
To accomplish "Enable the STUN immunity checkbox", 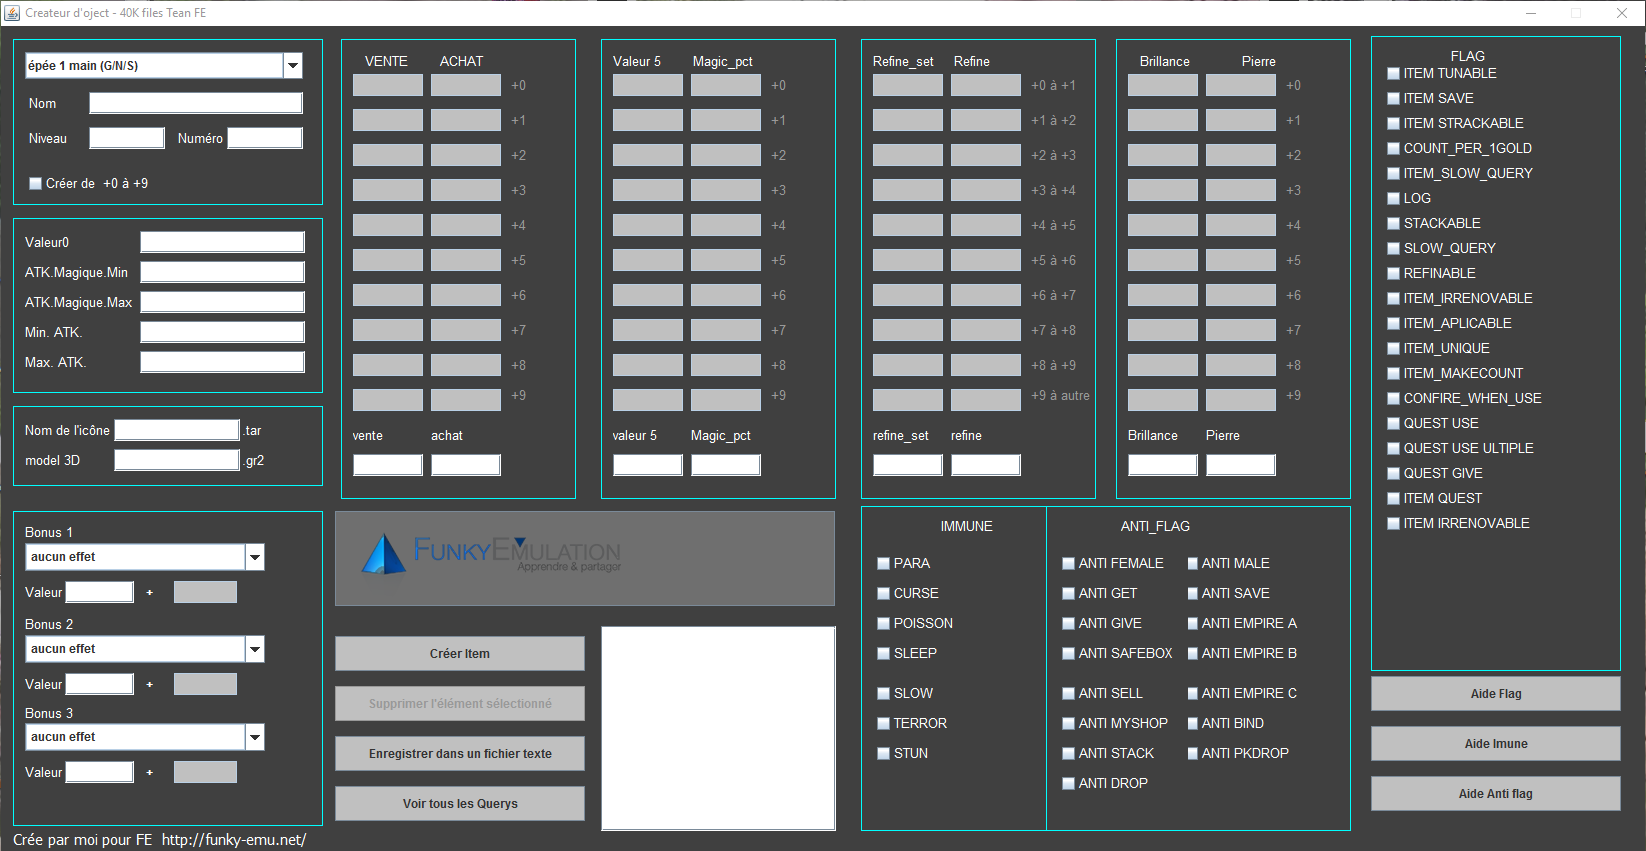I will tap(883, 753).
